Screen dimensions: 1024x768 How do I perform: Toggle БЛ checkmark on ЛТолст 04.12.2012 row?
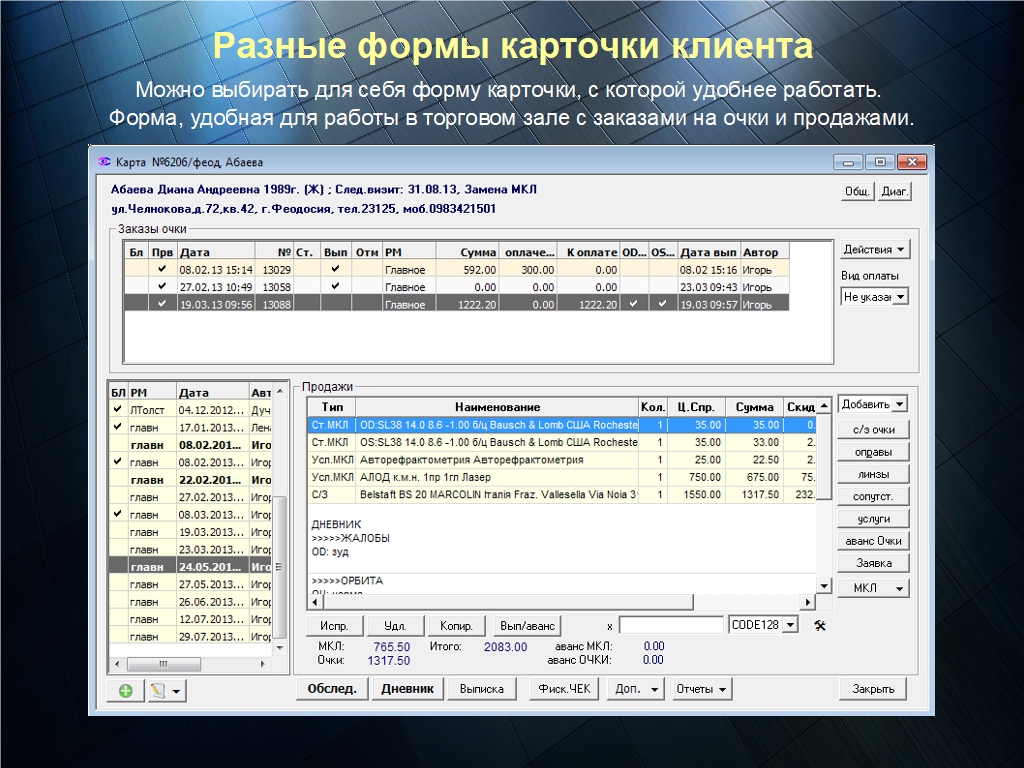click(x=117, y=410)
